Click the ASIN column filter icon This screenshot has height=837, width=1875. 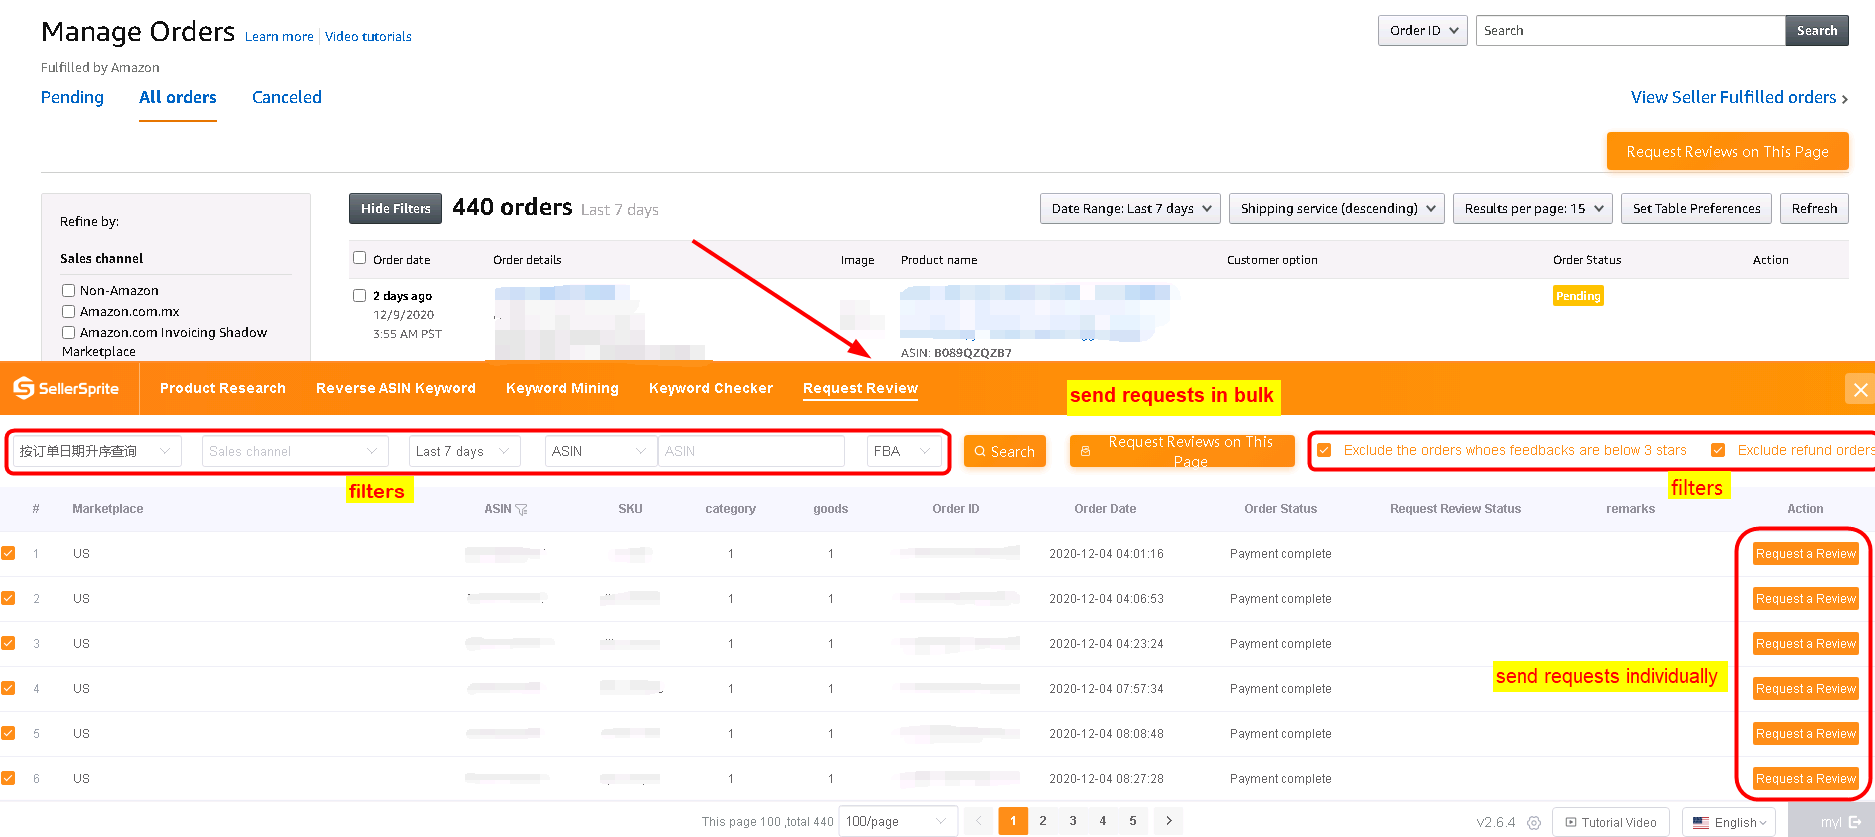coord(522,509)
